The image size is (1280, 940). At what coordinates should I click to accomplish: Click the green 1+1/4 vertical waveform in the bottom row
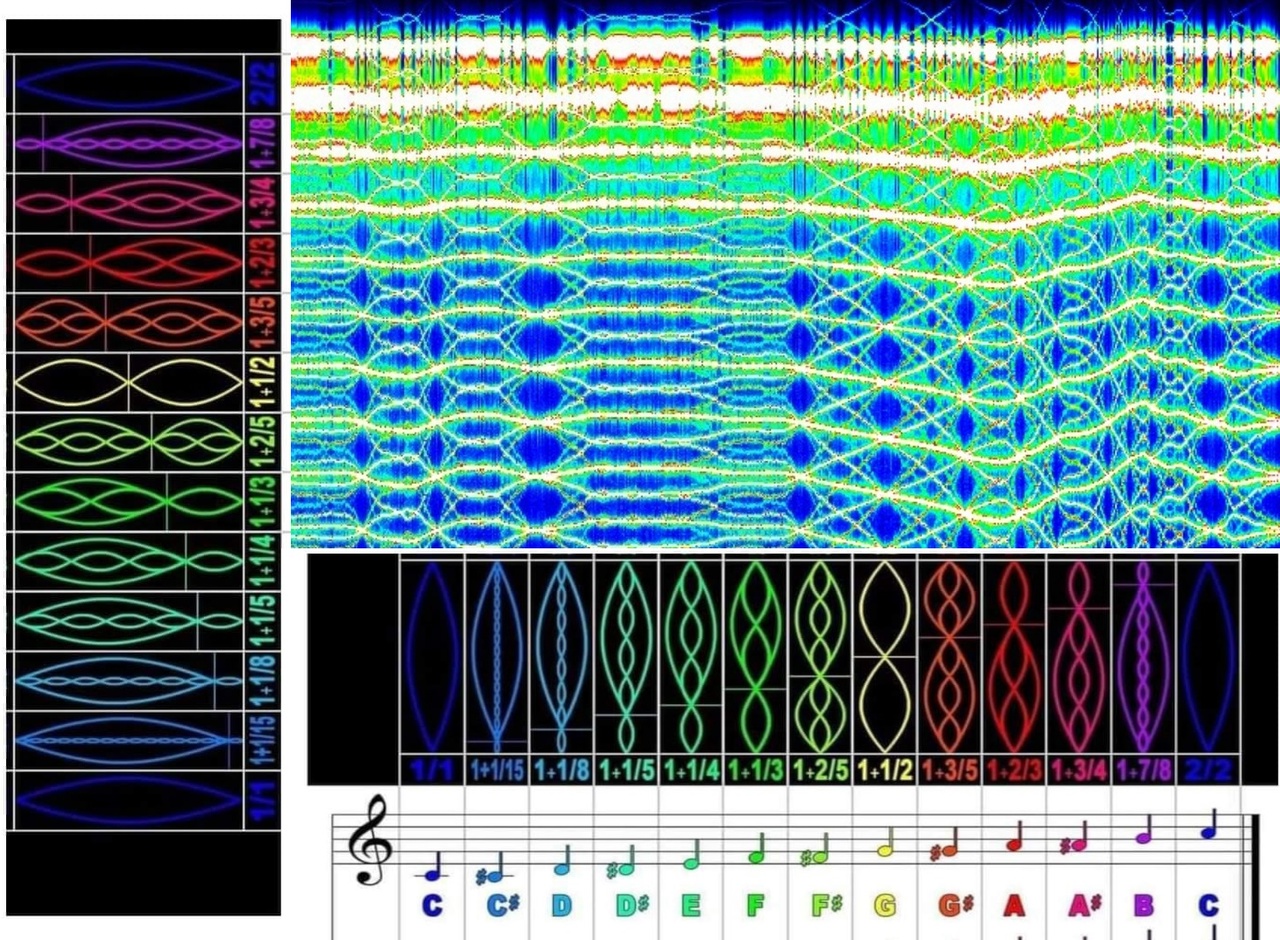pos(692,655)
